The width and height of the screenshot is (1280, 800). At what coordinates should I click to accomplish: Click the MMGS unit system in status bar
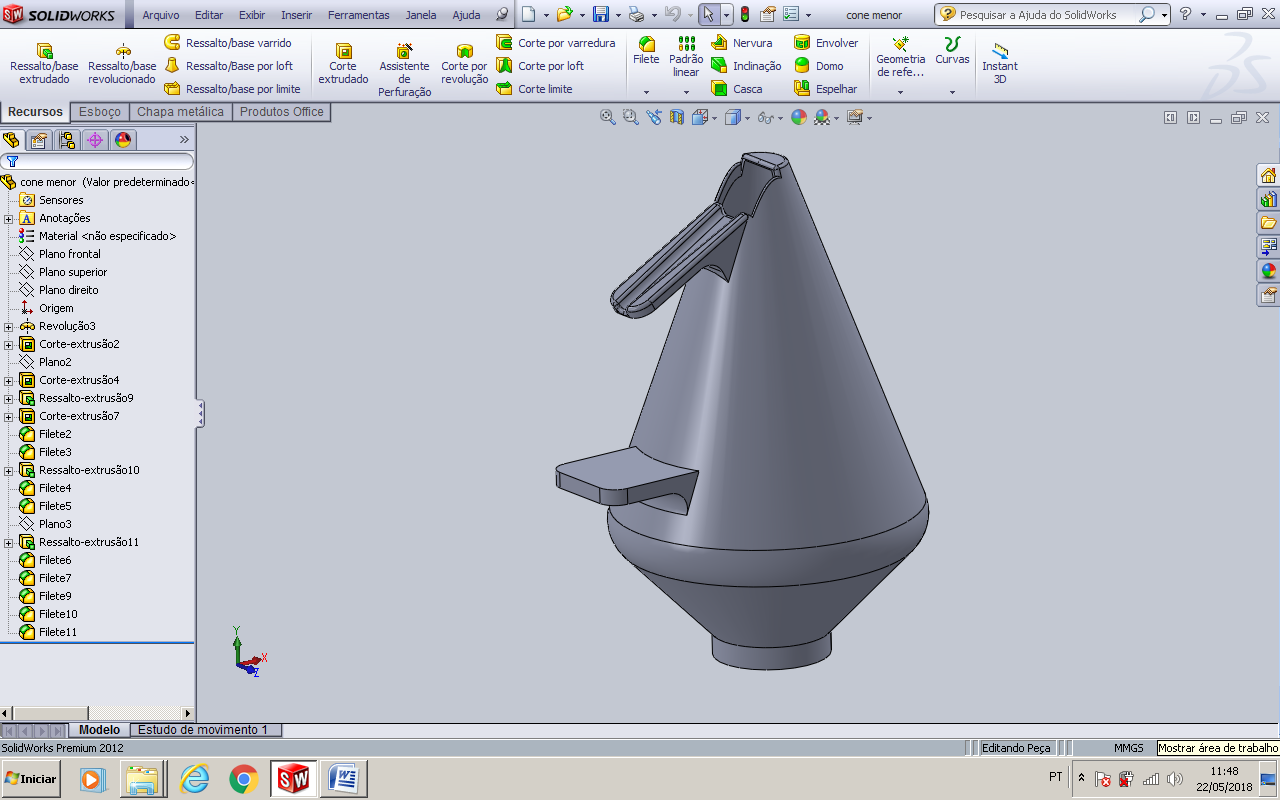click(1129, 748)
